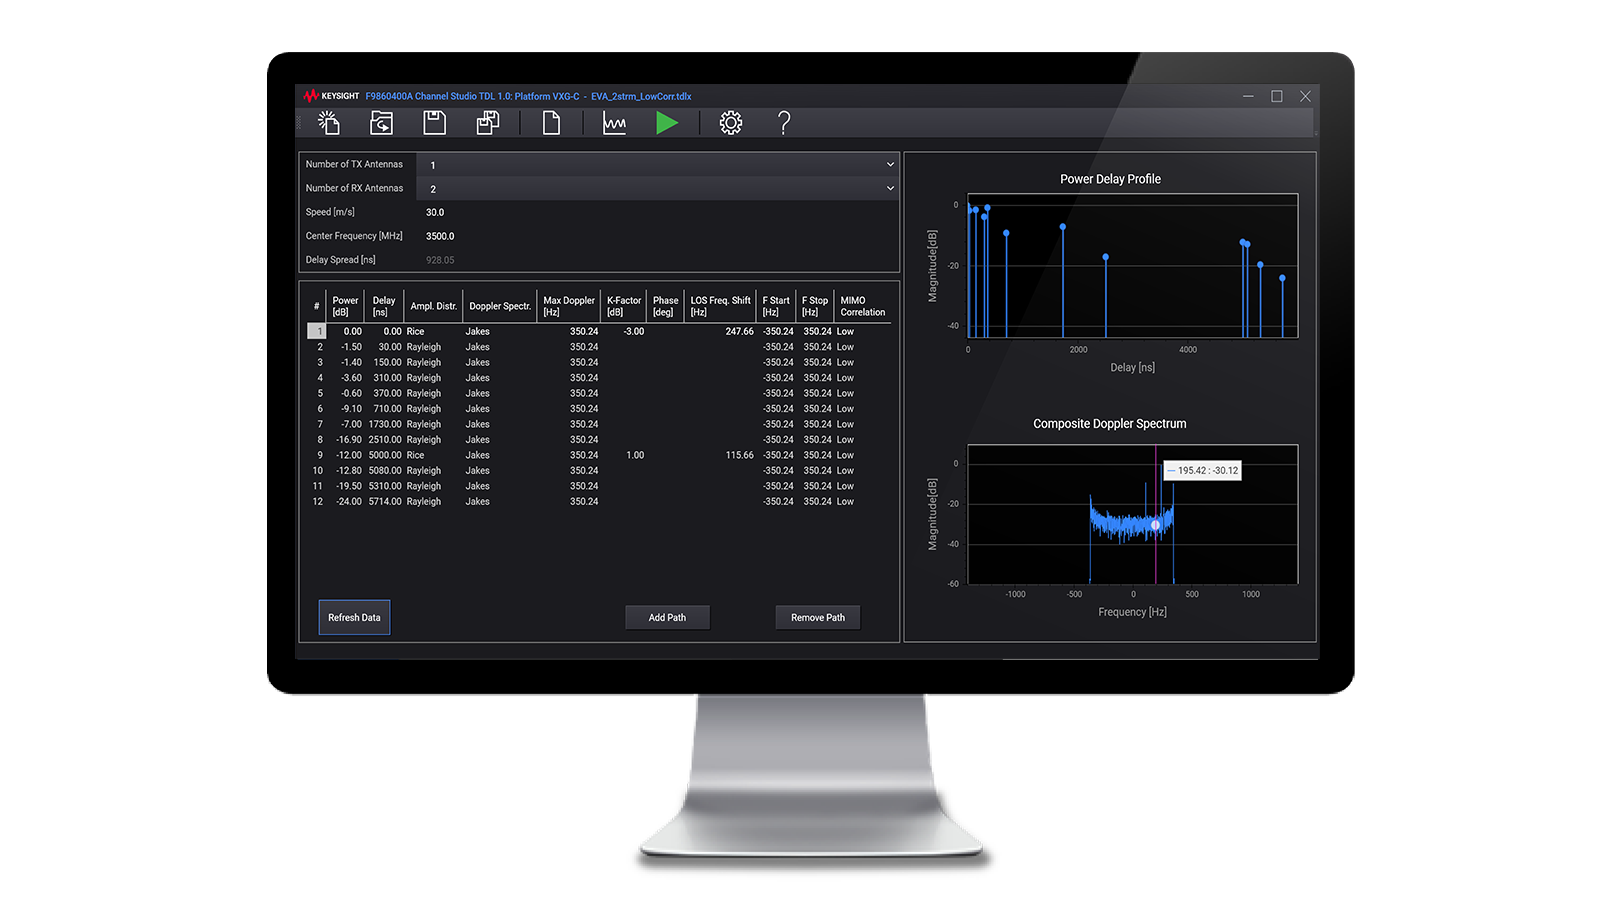Select row number 1 in the paths table
Image resolution: width=1600 pixels, height=900 pixels.
pyautogui.click(x=317, y=332)
